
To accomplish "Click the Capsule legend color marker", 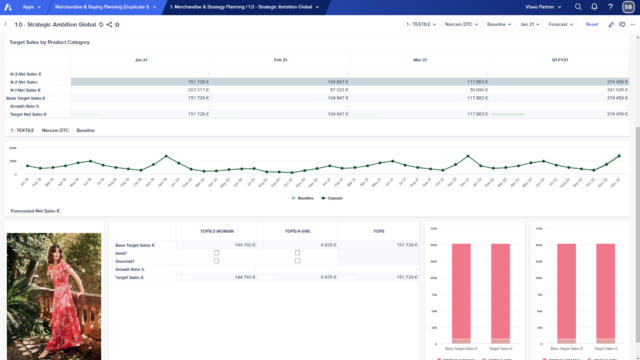I will pyautogui.click(x=323, y=198).
